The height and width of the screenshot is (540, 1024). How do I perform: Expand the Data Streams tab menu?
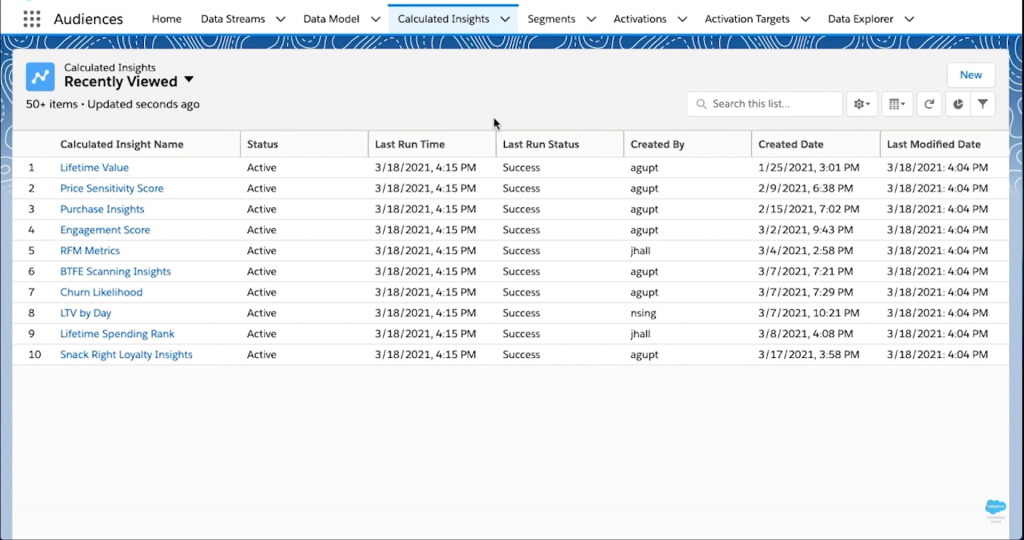(x=280, y=19)
